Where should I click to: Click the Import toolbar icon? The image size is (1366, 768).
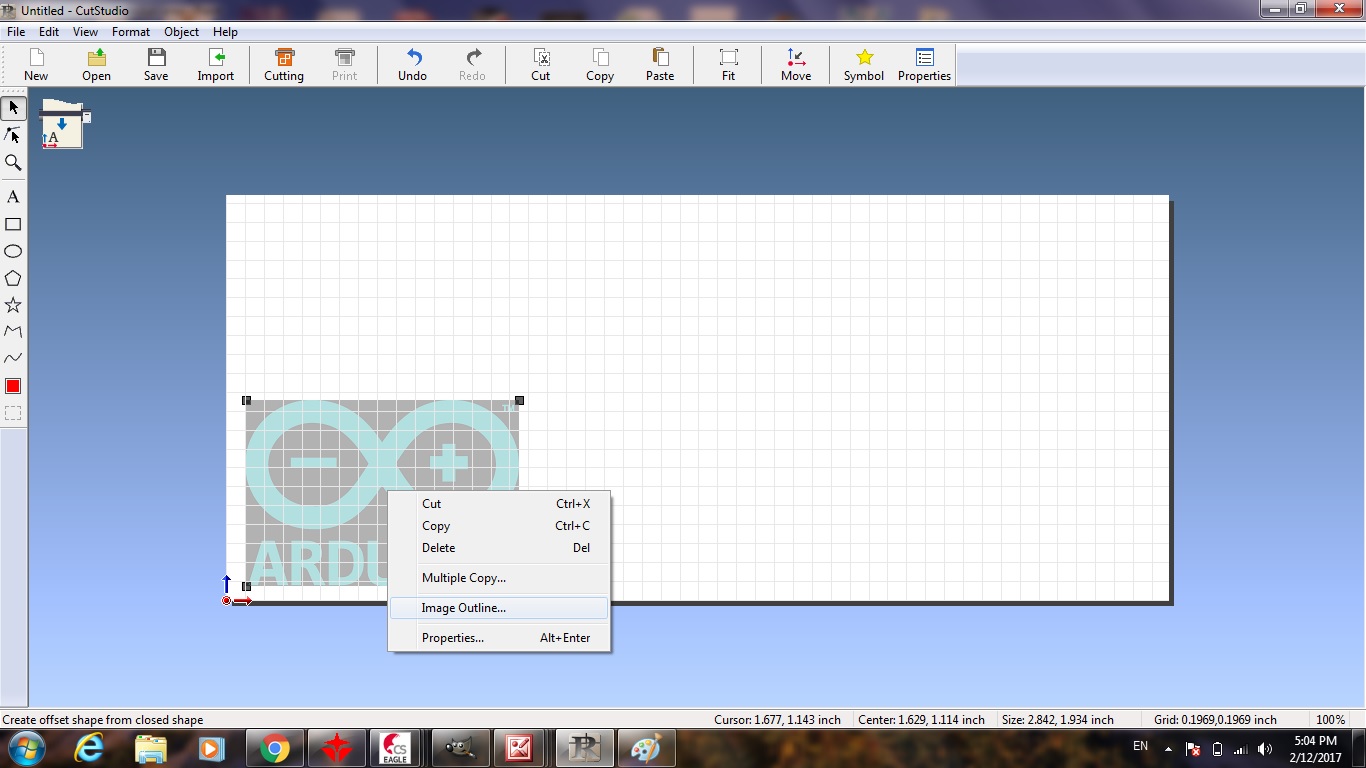click(x=215, y=65)
